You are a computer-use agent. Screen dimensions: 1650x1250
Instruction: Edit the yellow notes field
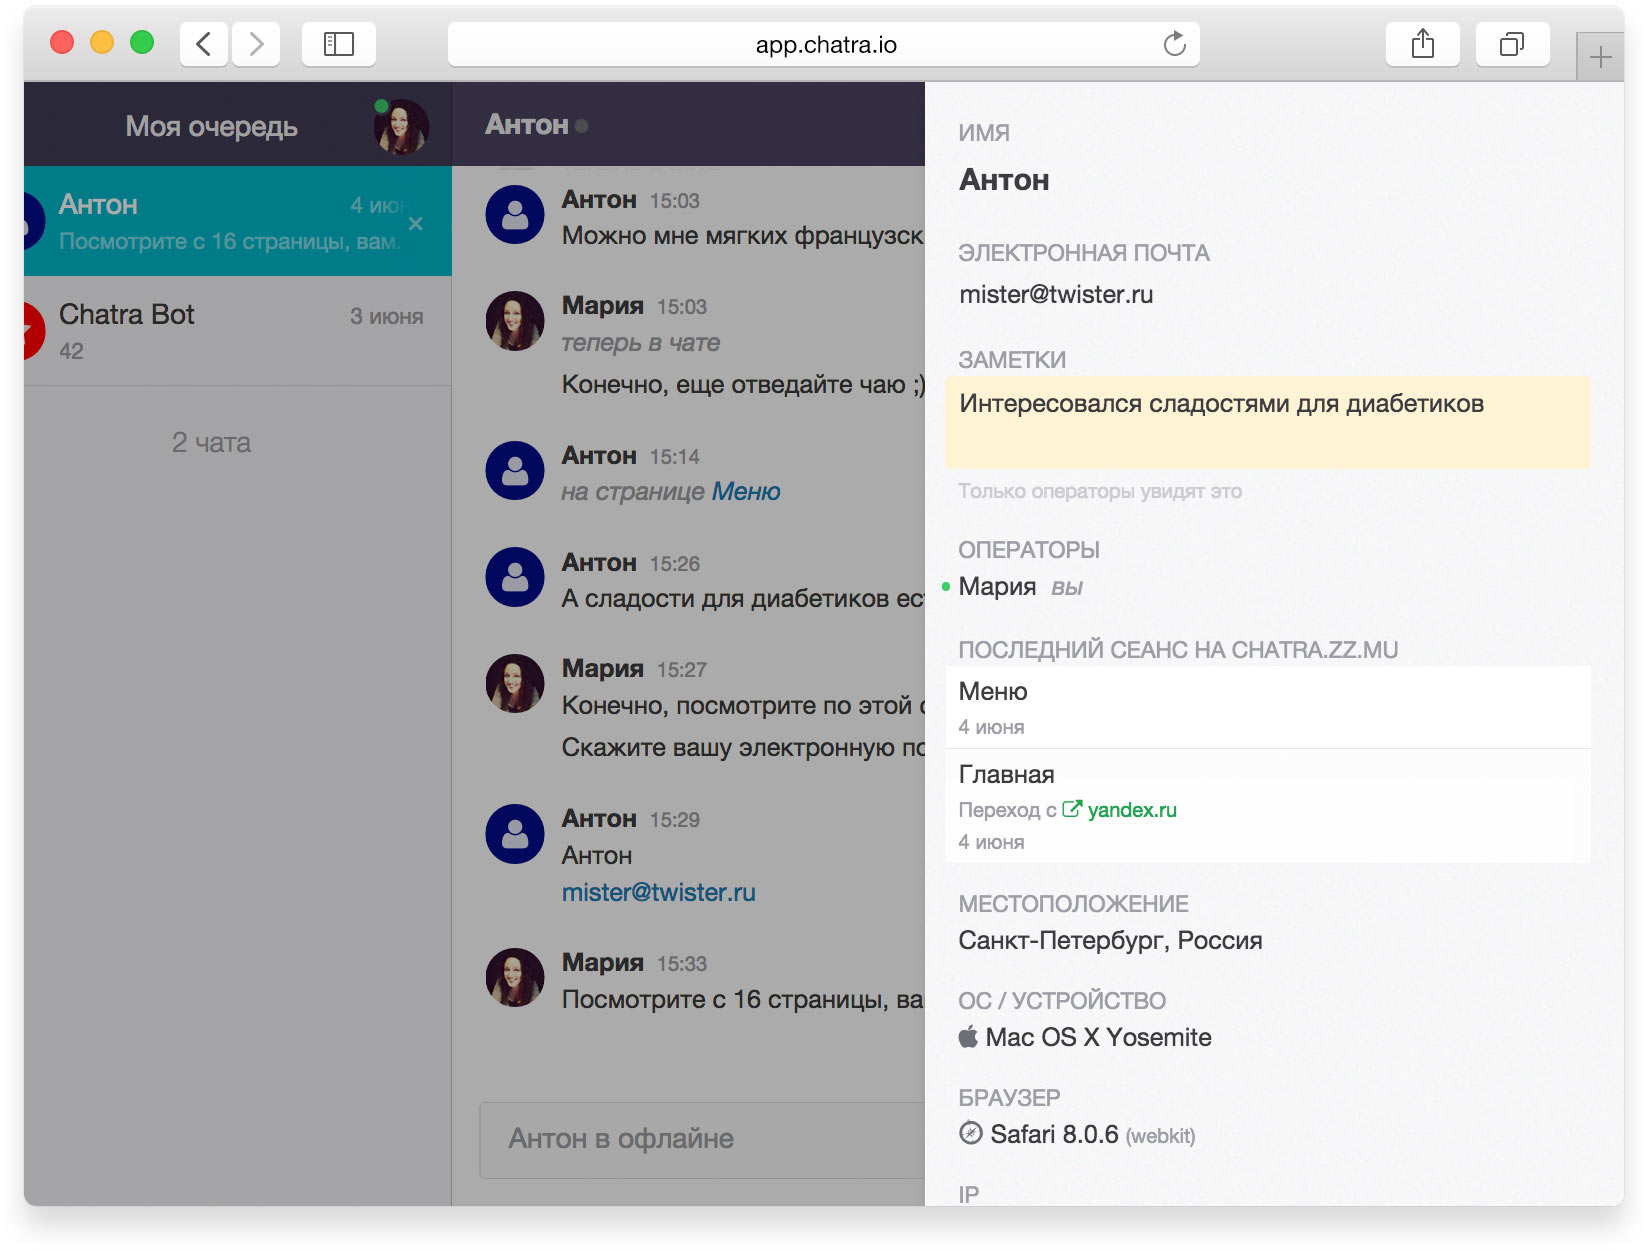pos(1267,422)
